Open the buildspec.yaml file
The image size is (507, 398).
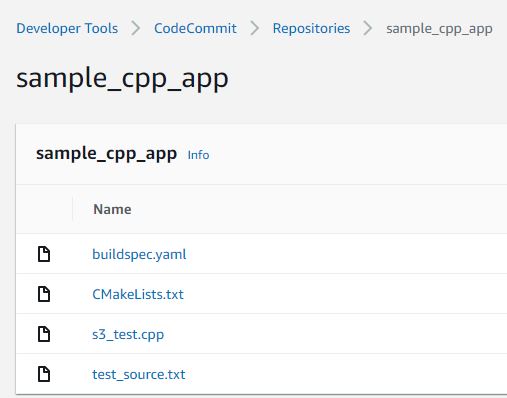[139, 255]
